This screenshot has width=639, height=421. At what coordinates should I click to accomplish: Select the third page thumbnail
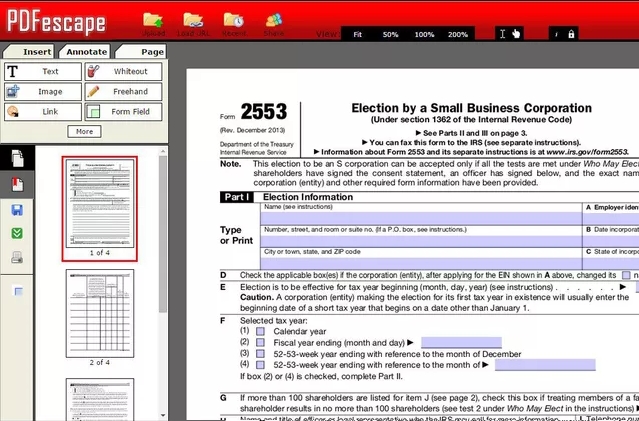pos(100,400)
